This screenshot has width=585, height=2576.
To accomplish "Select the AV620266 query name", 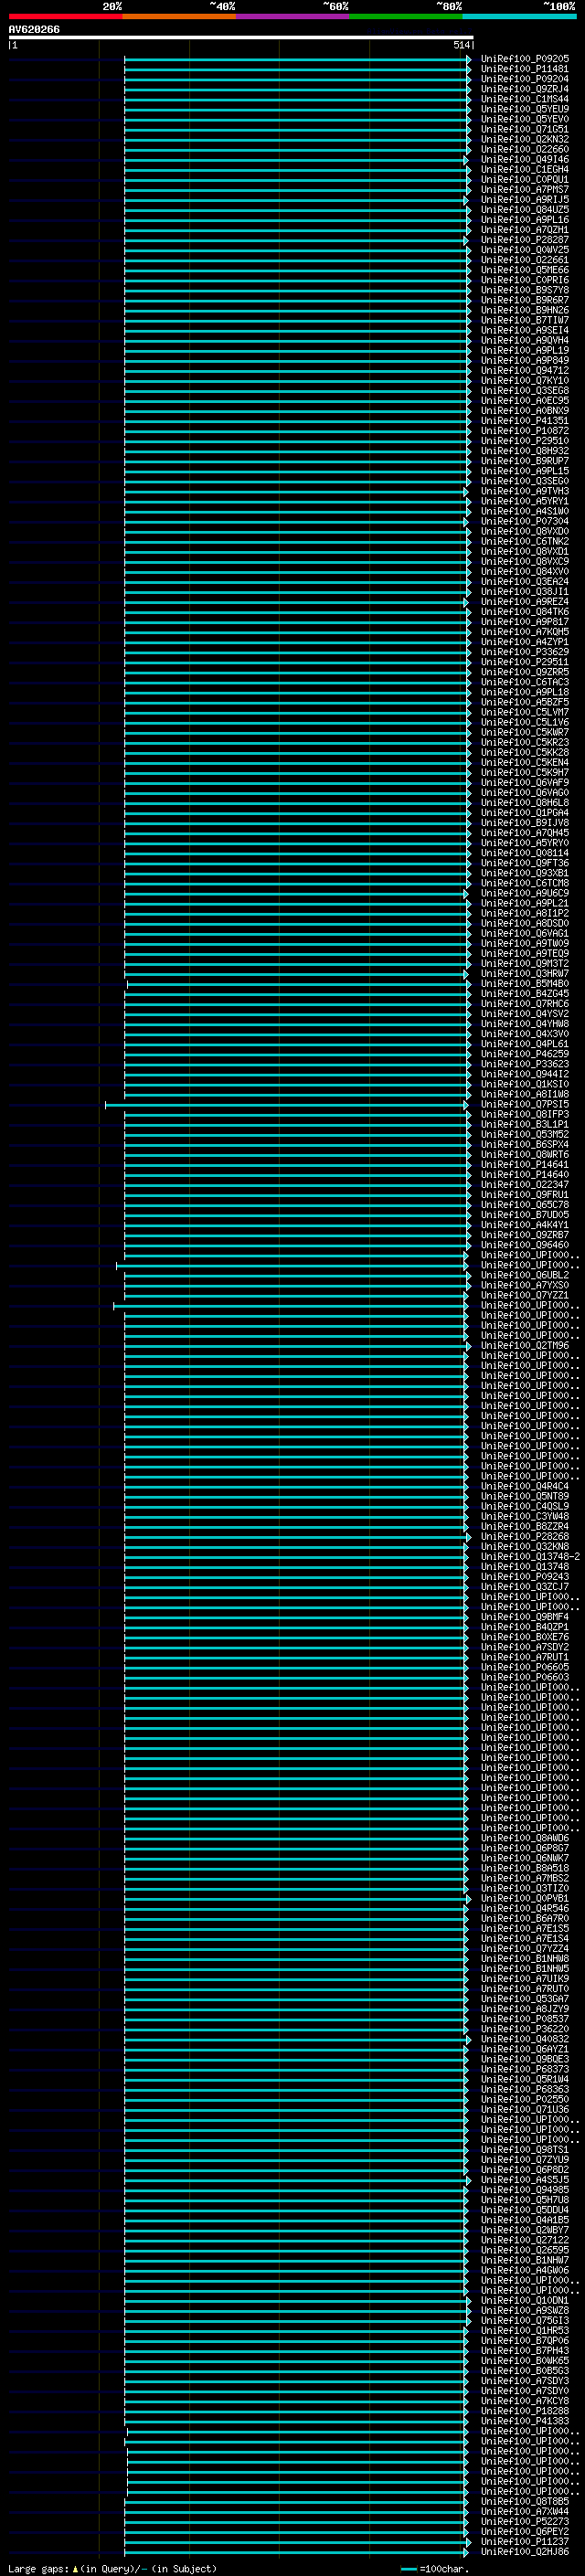I will tap(34, 30).
